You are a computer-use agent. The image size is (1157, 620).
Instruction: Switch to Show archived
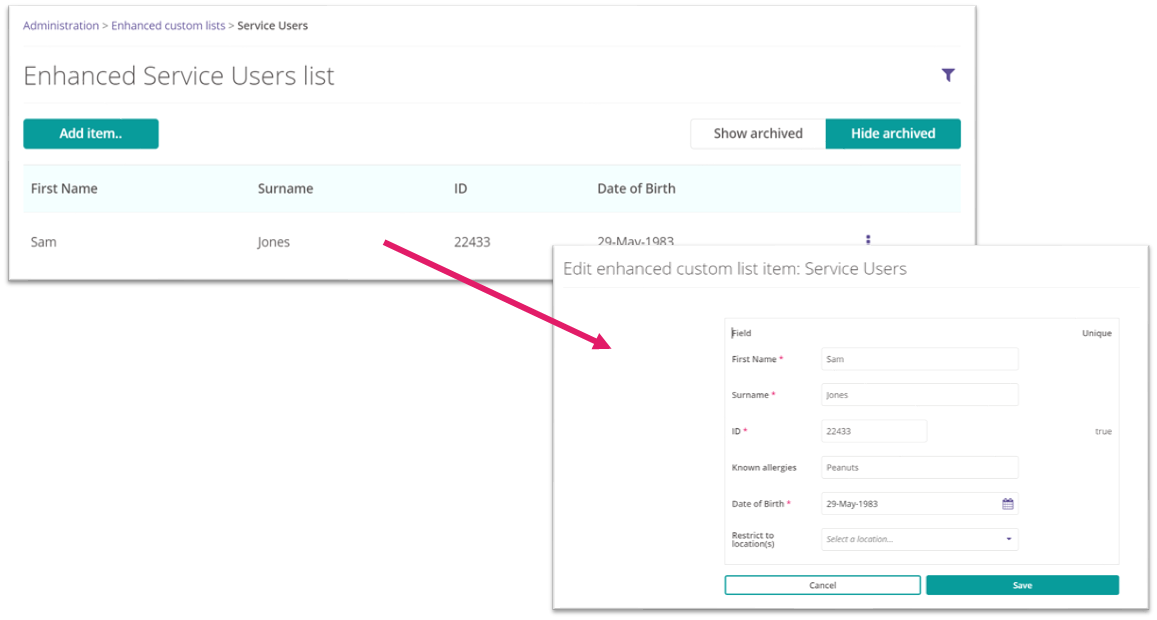point(758,134)
